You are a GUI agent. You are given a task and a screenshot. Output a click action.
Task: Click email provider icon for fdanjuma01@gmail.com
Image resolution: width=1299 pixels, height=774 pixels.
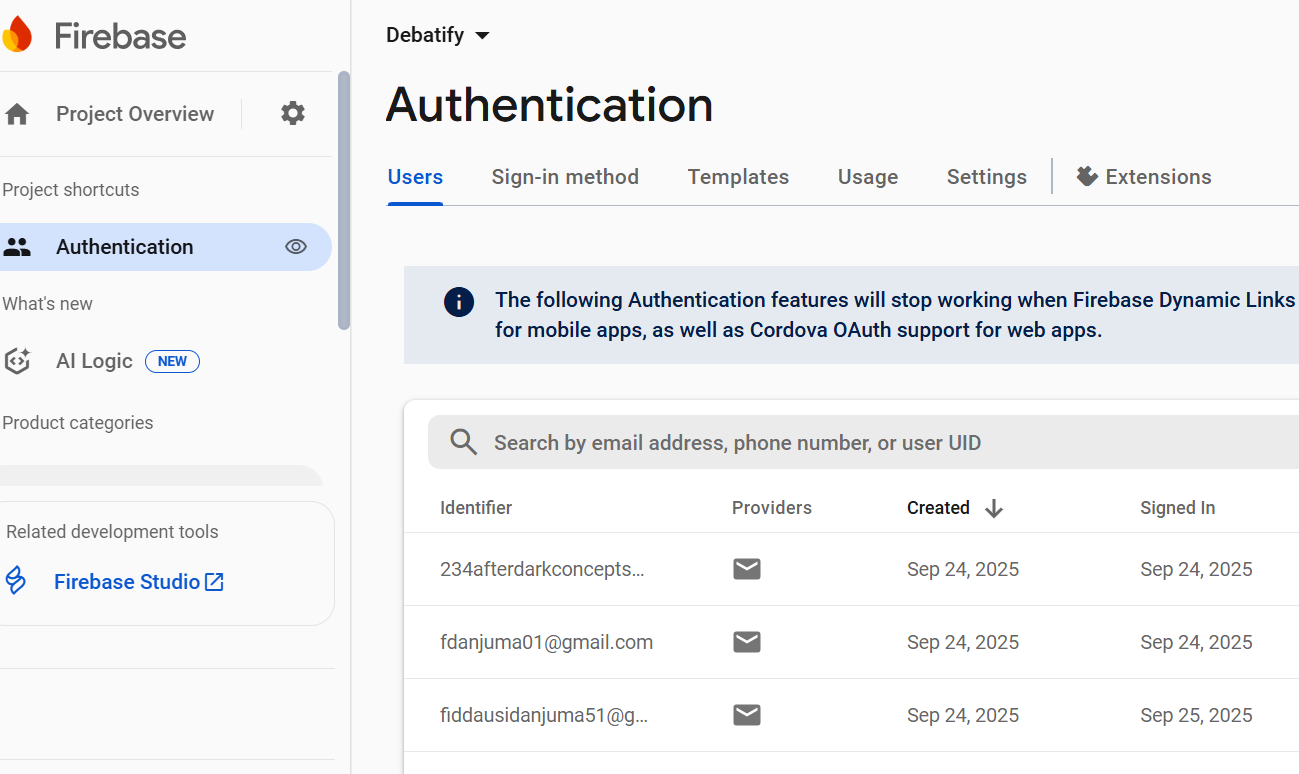pyautogui.click(x=747, y=642)
